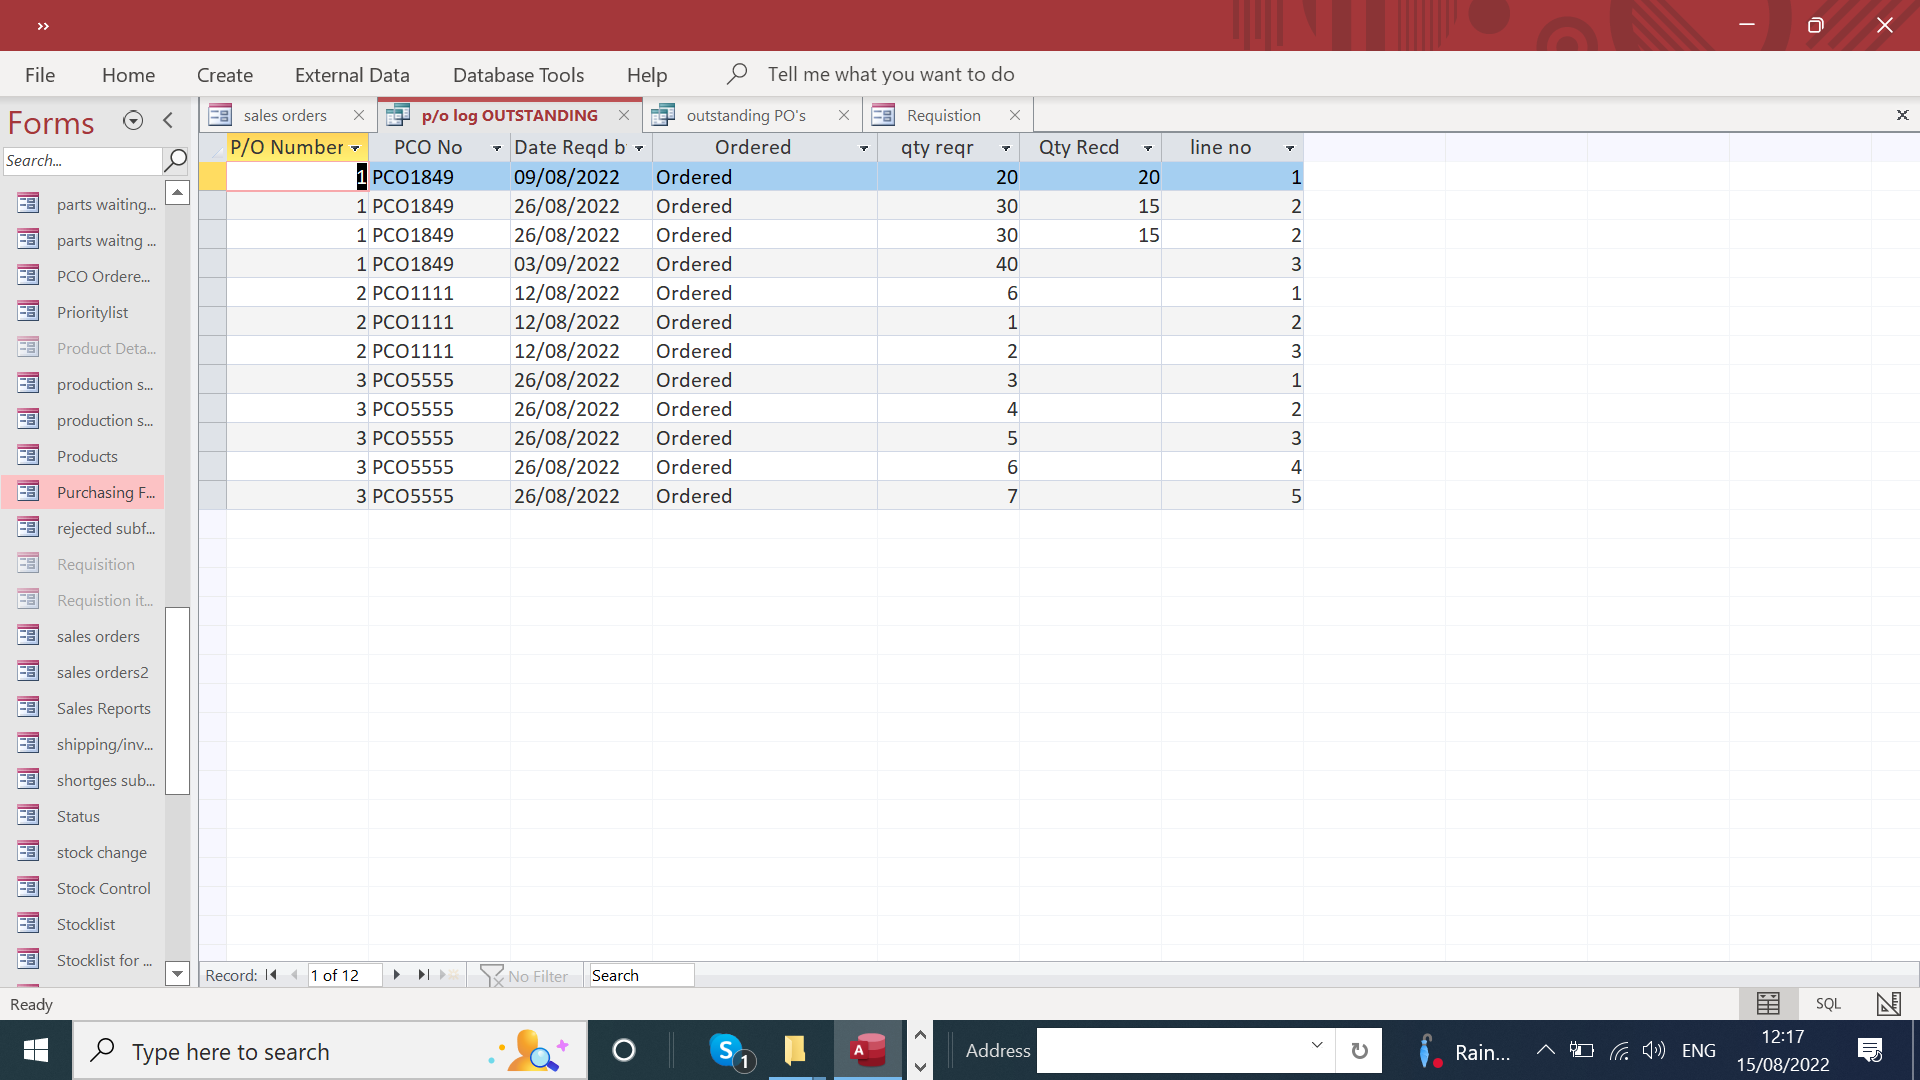Screen dimensions: 1920x1080
Task: Open the Forms pane options circle arrow
Action: point(132,121)
